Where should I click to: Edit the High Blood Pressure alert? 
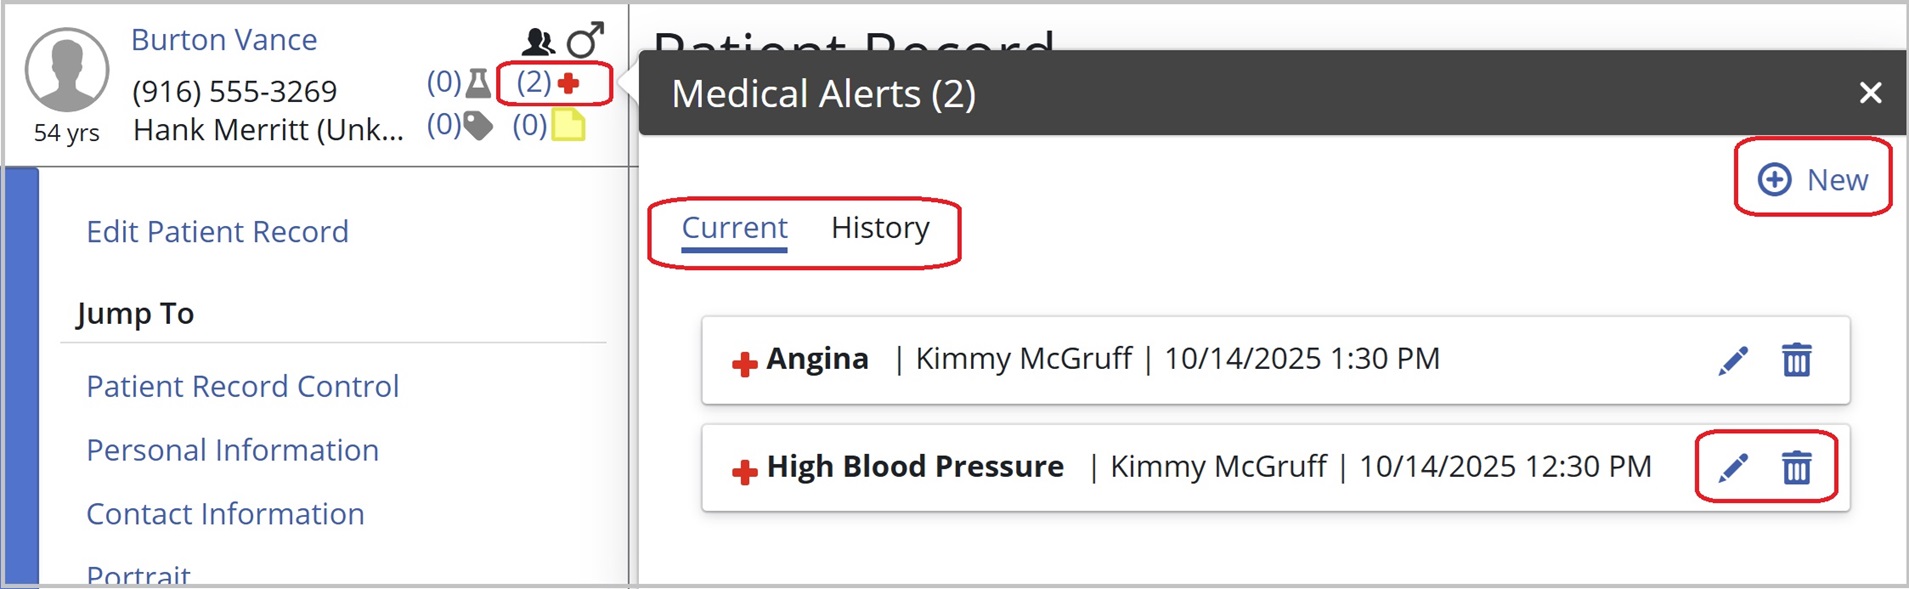point(1733,467)
